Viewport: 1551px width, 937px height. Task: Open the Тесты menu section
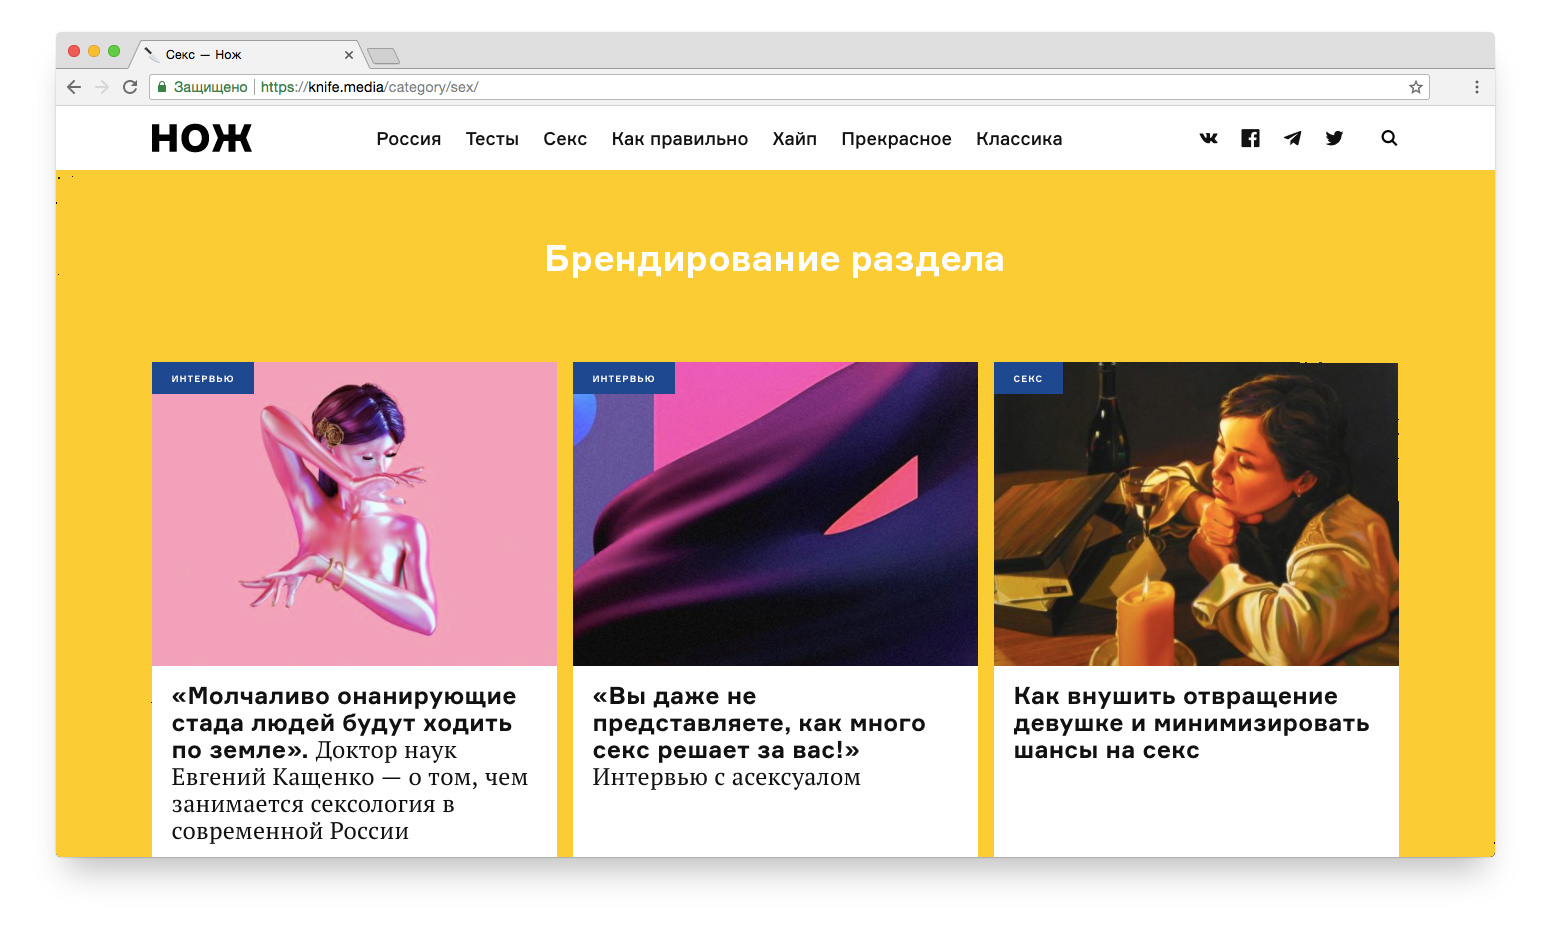pos(492,139)
